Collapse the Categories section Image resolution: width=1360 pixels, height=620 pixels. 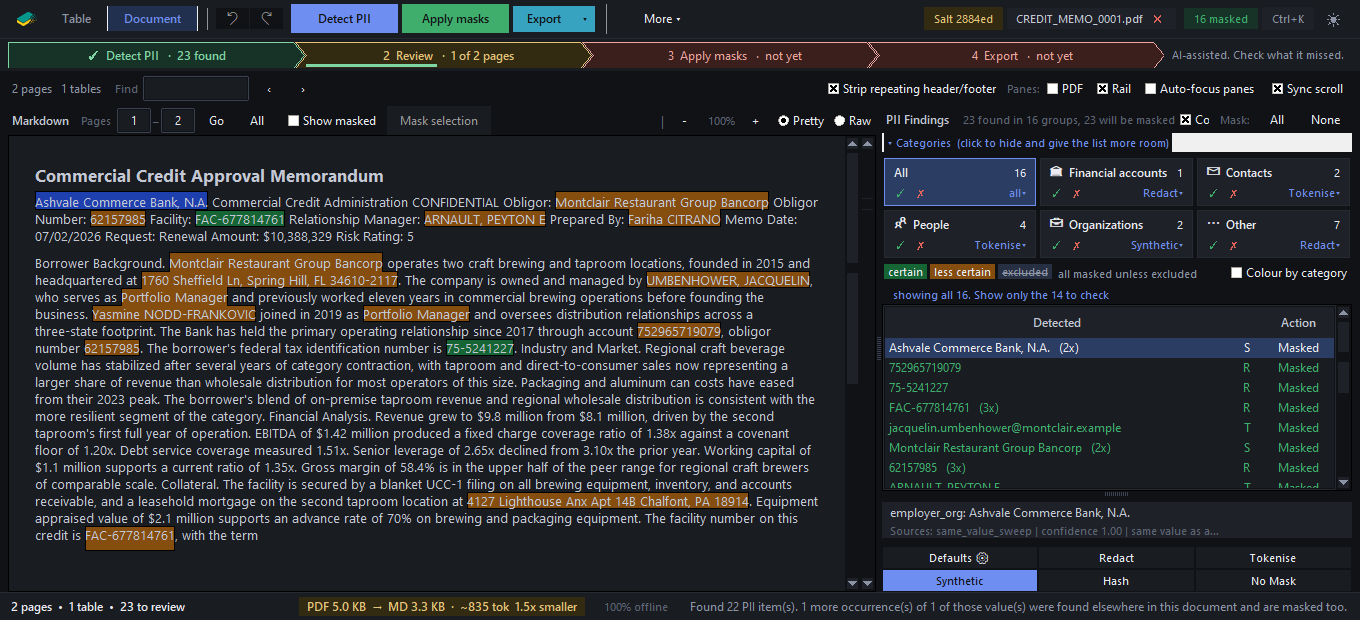coord(1027,143)
